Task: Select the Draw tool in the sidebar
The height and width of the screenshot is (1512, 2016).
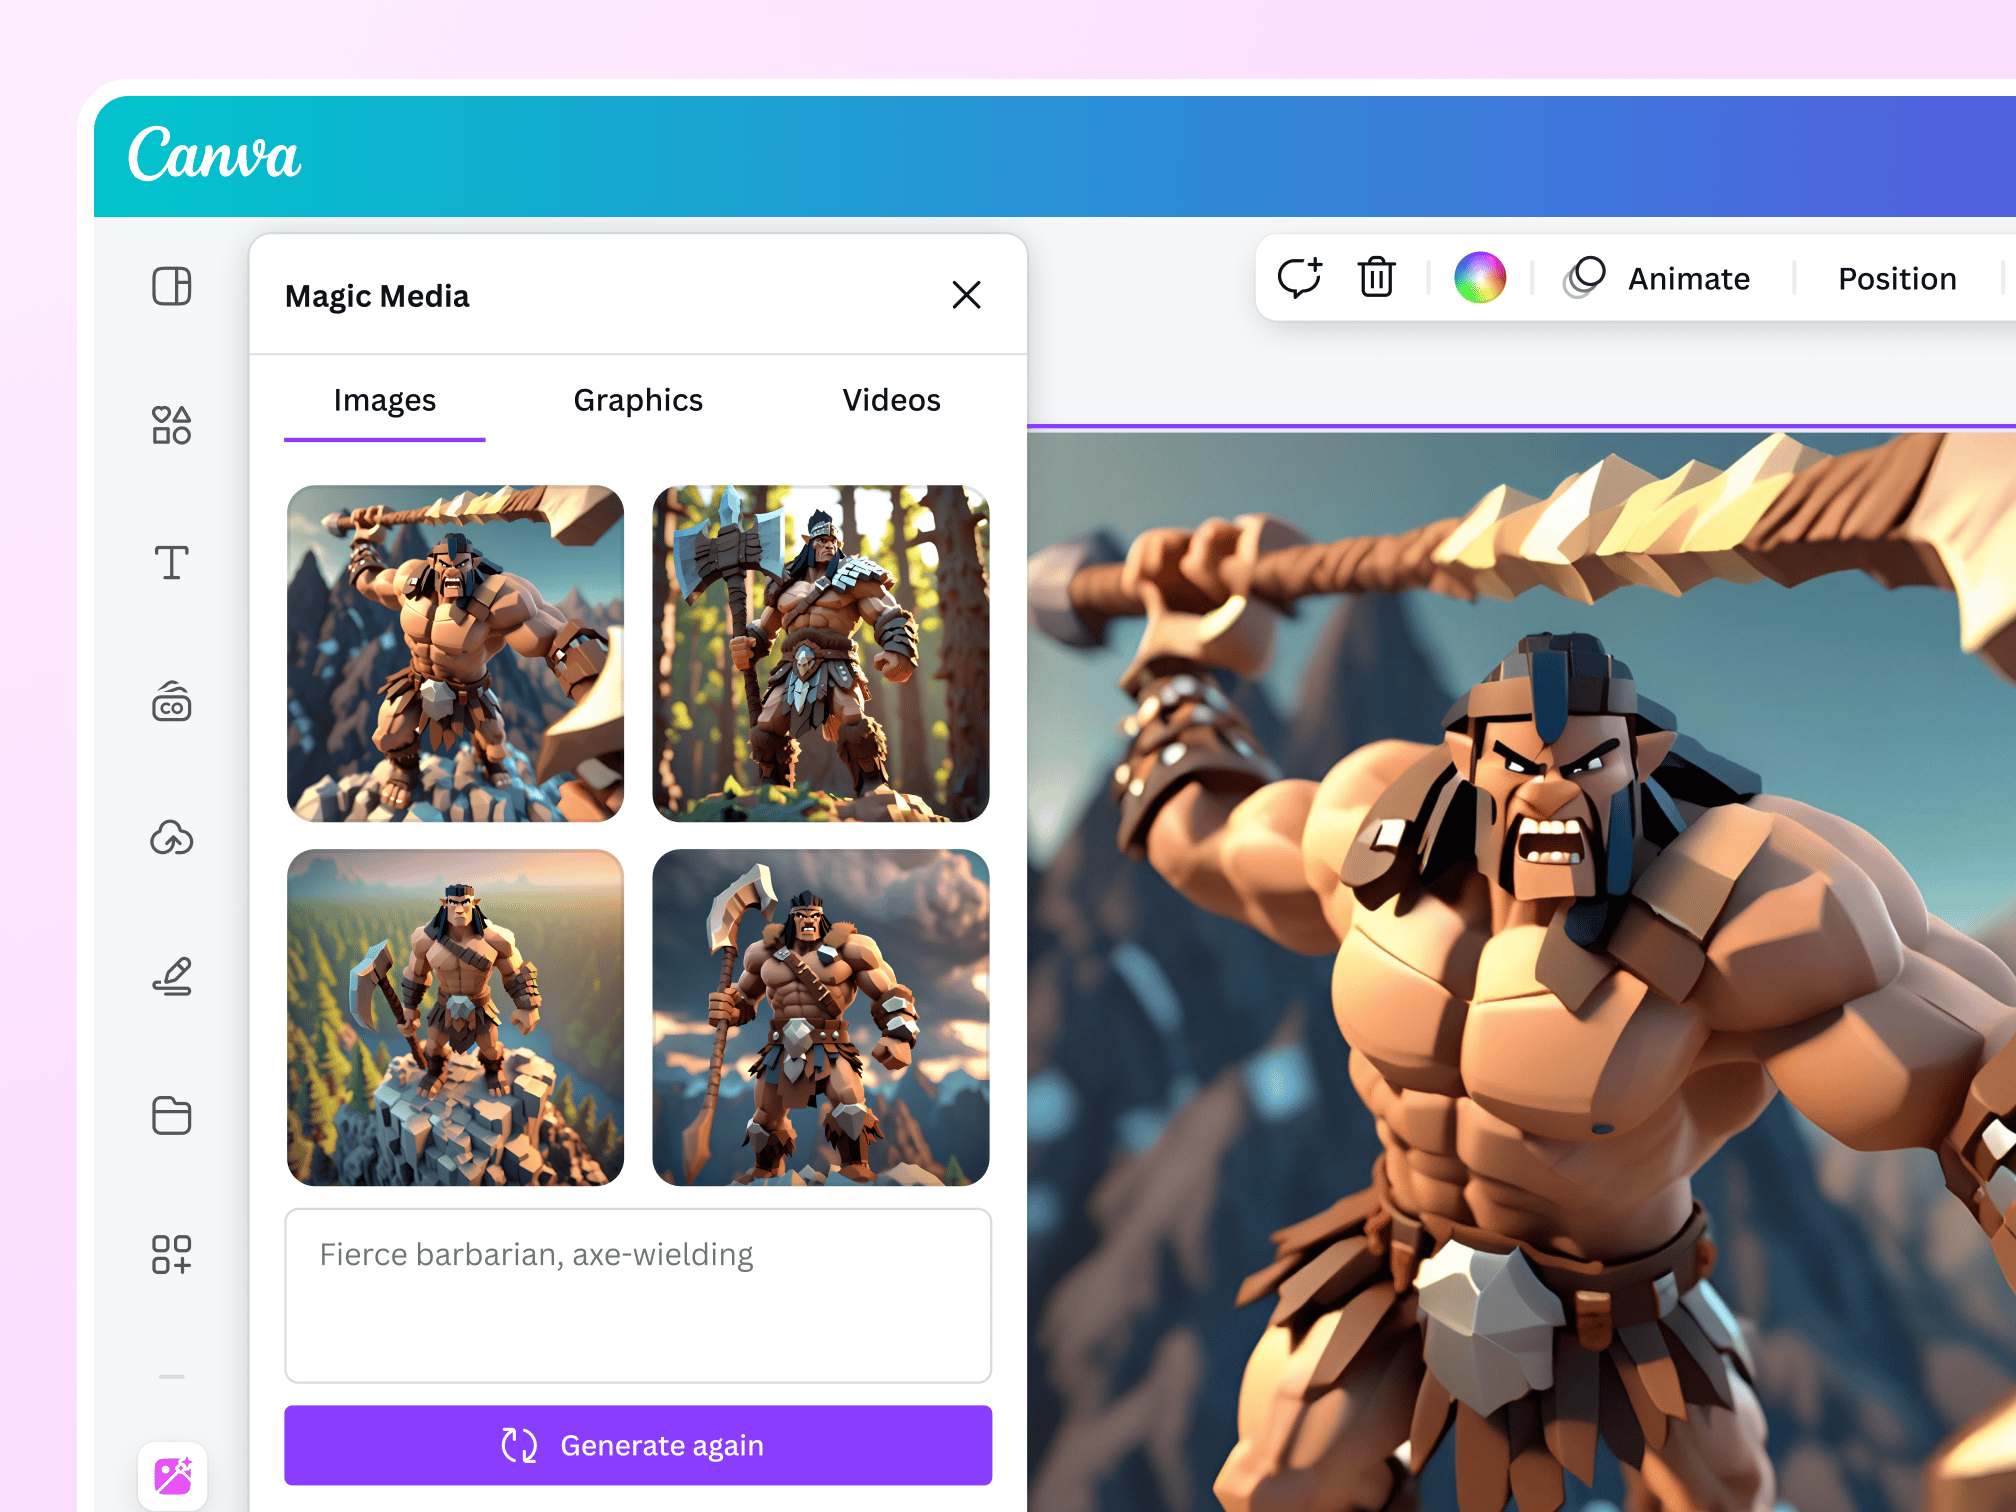Action: click(171, 977)
